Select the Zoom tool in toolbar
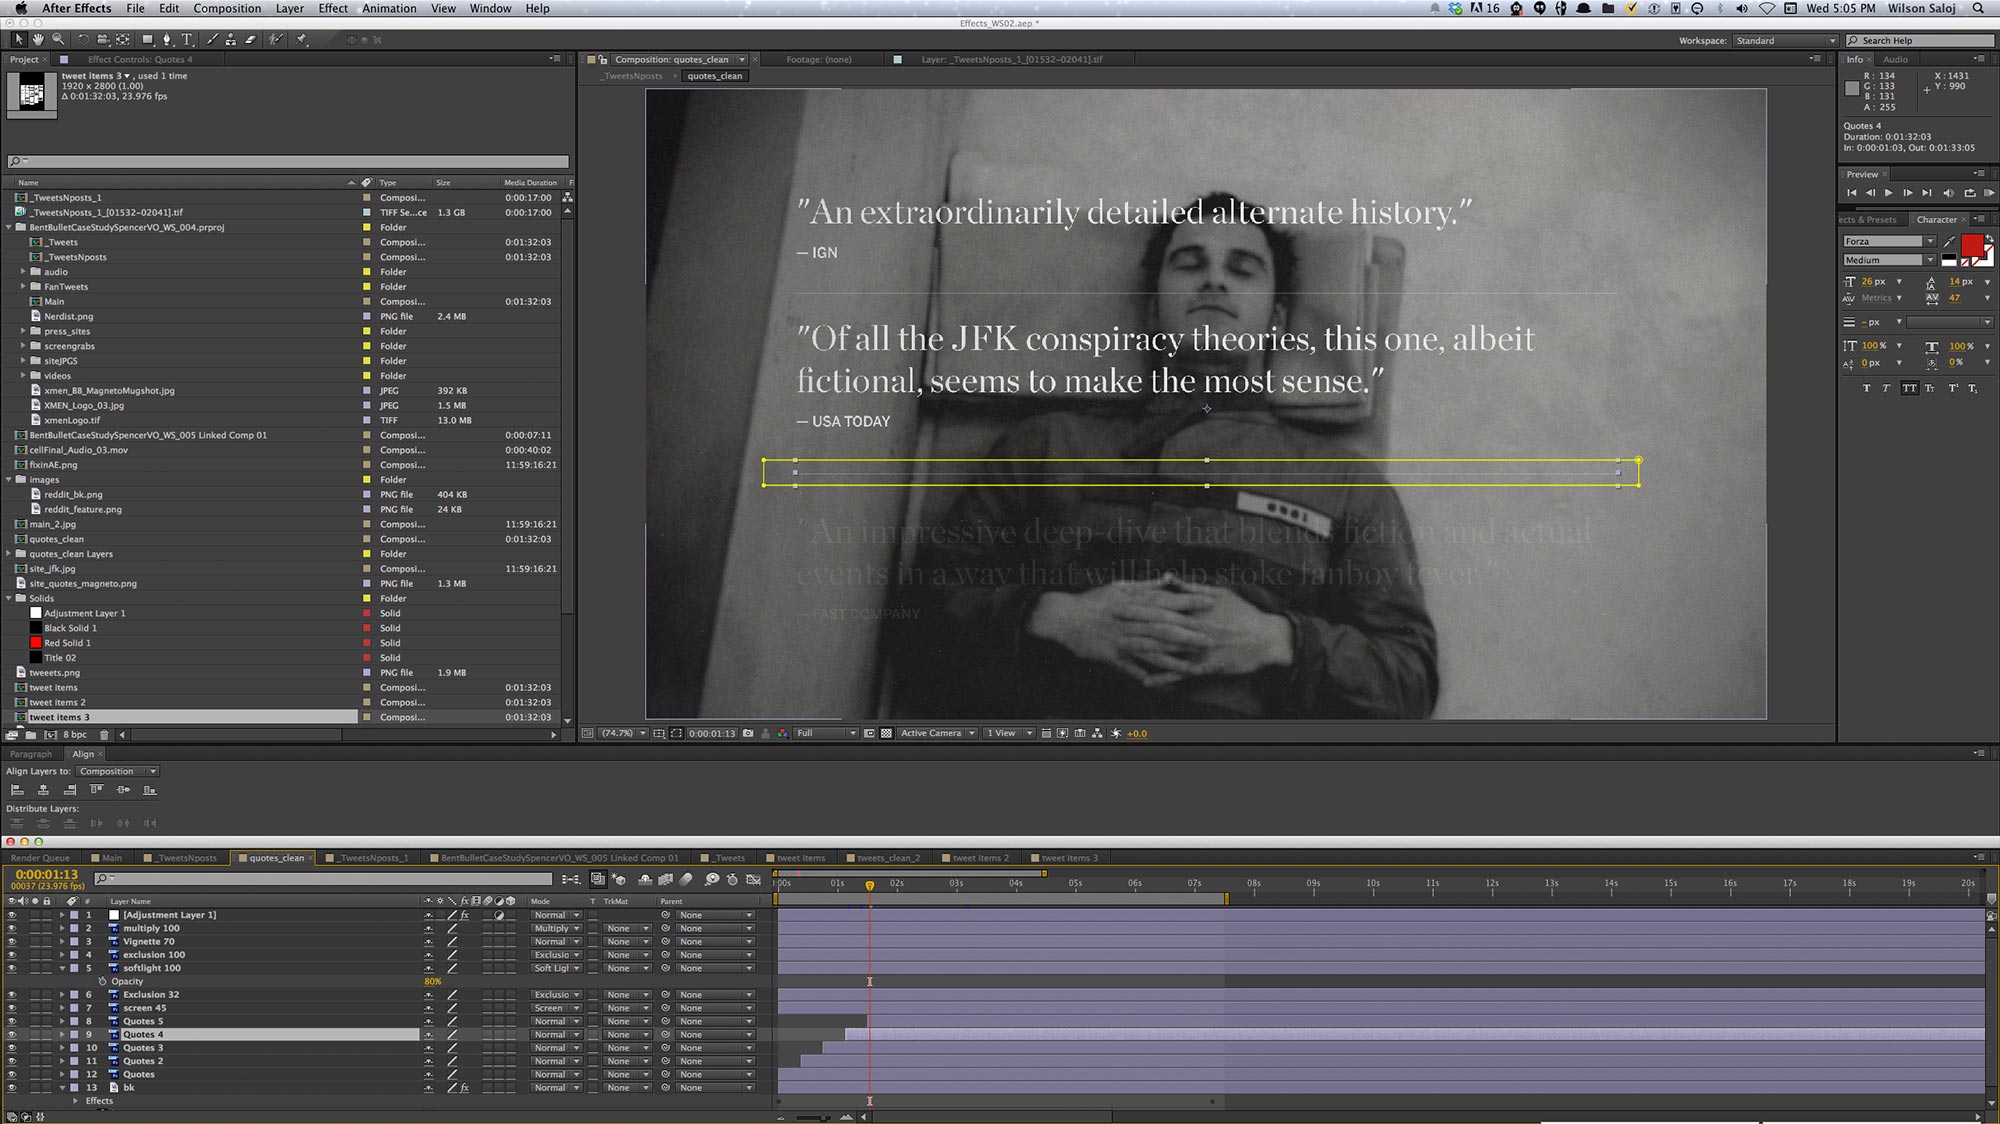The image size is (2000, 1124). point(58,40)
